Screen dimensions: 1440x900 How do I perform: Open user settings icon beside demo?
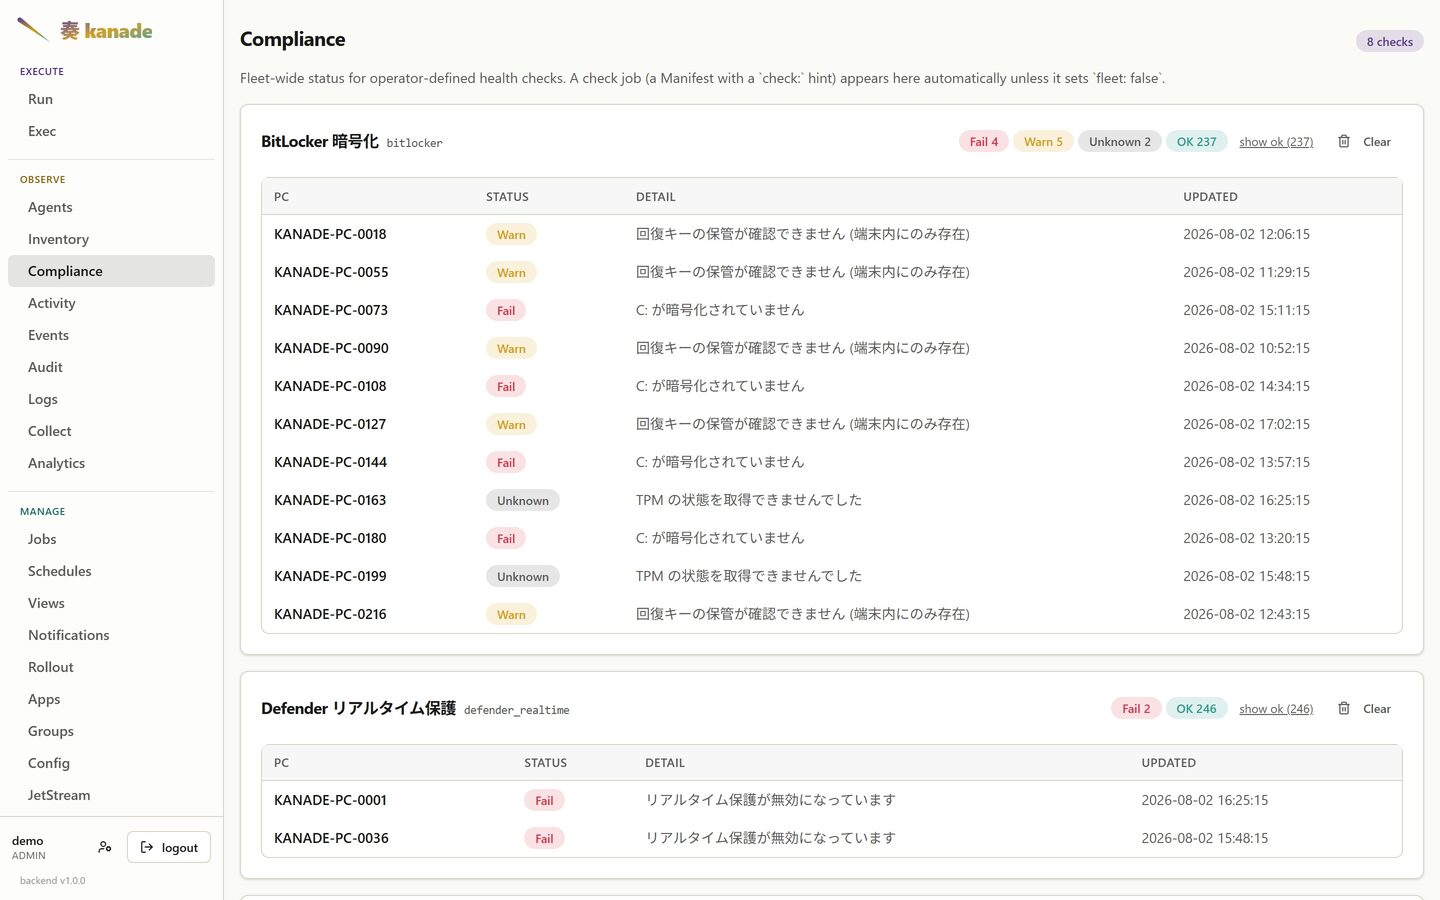point(105,847)
